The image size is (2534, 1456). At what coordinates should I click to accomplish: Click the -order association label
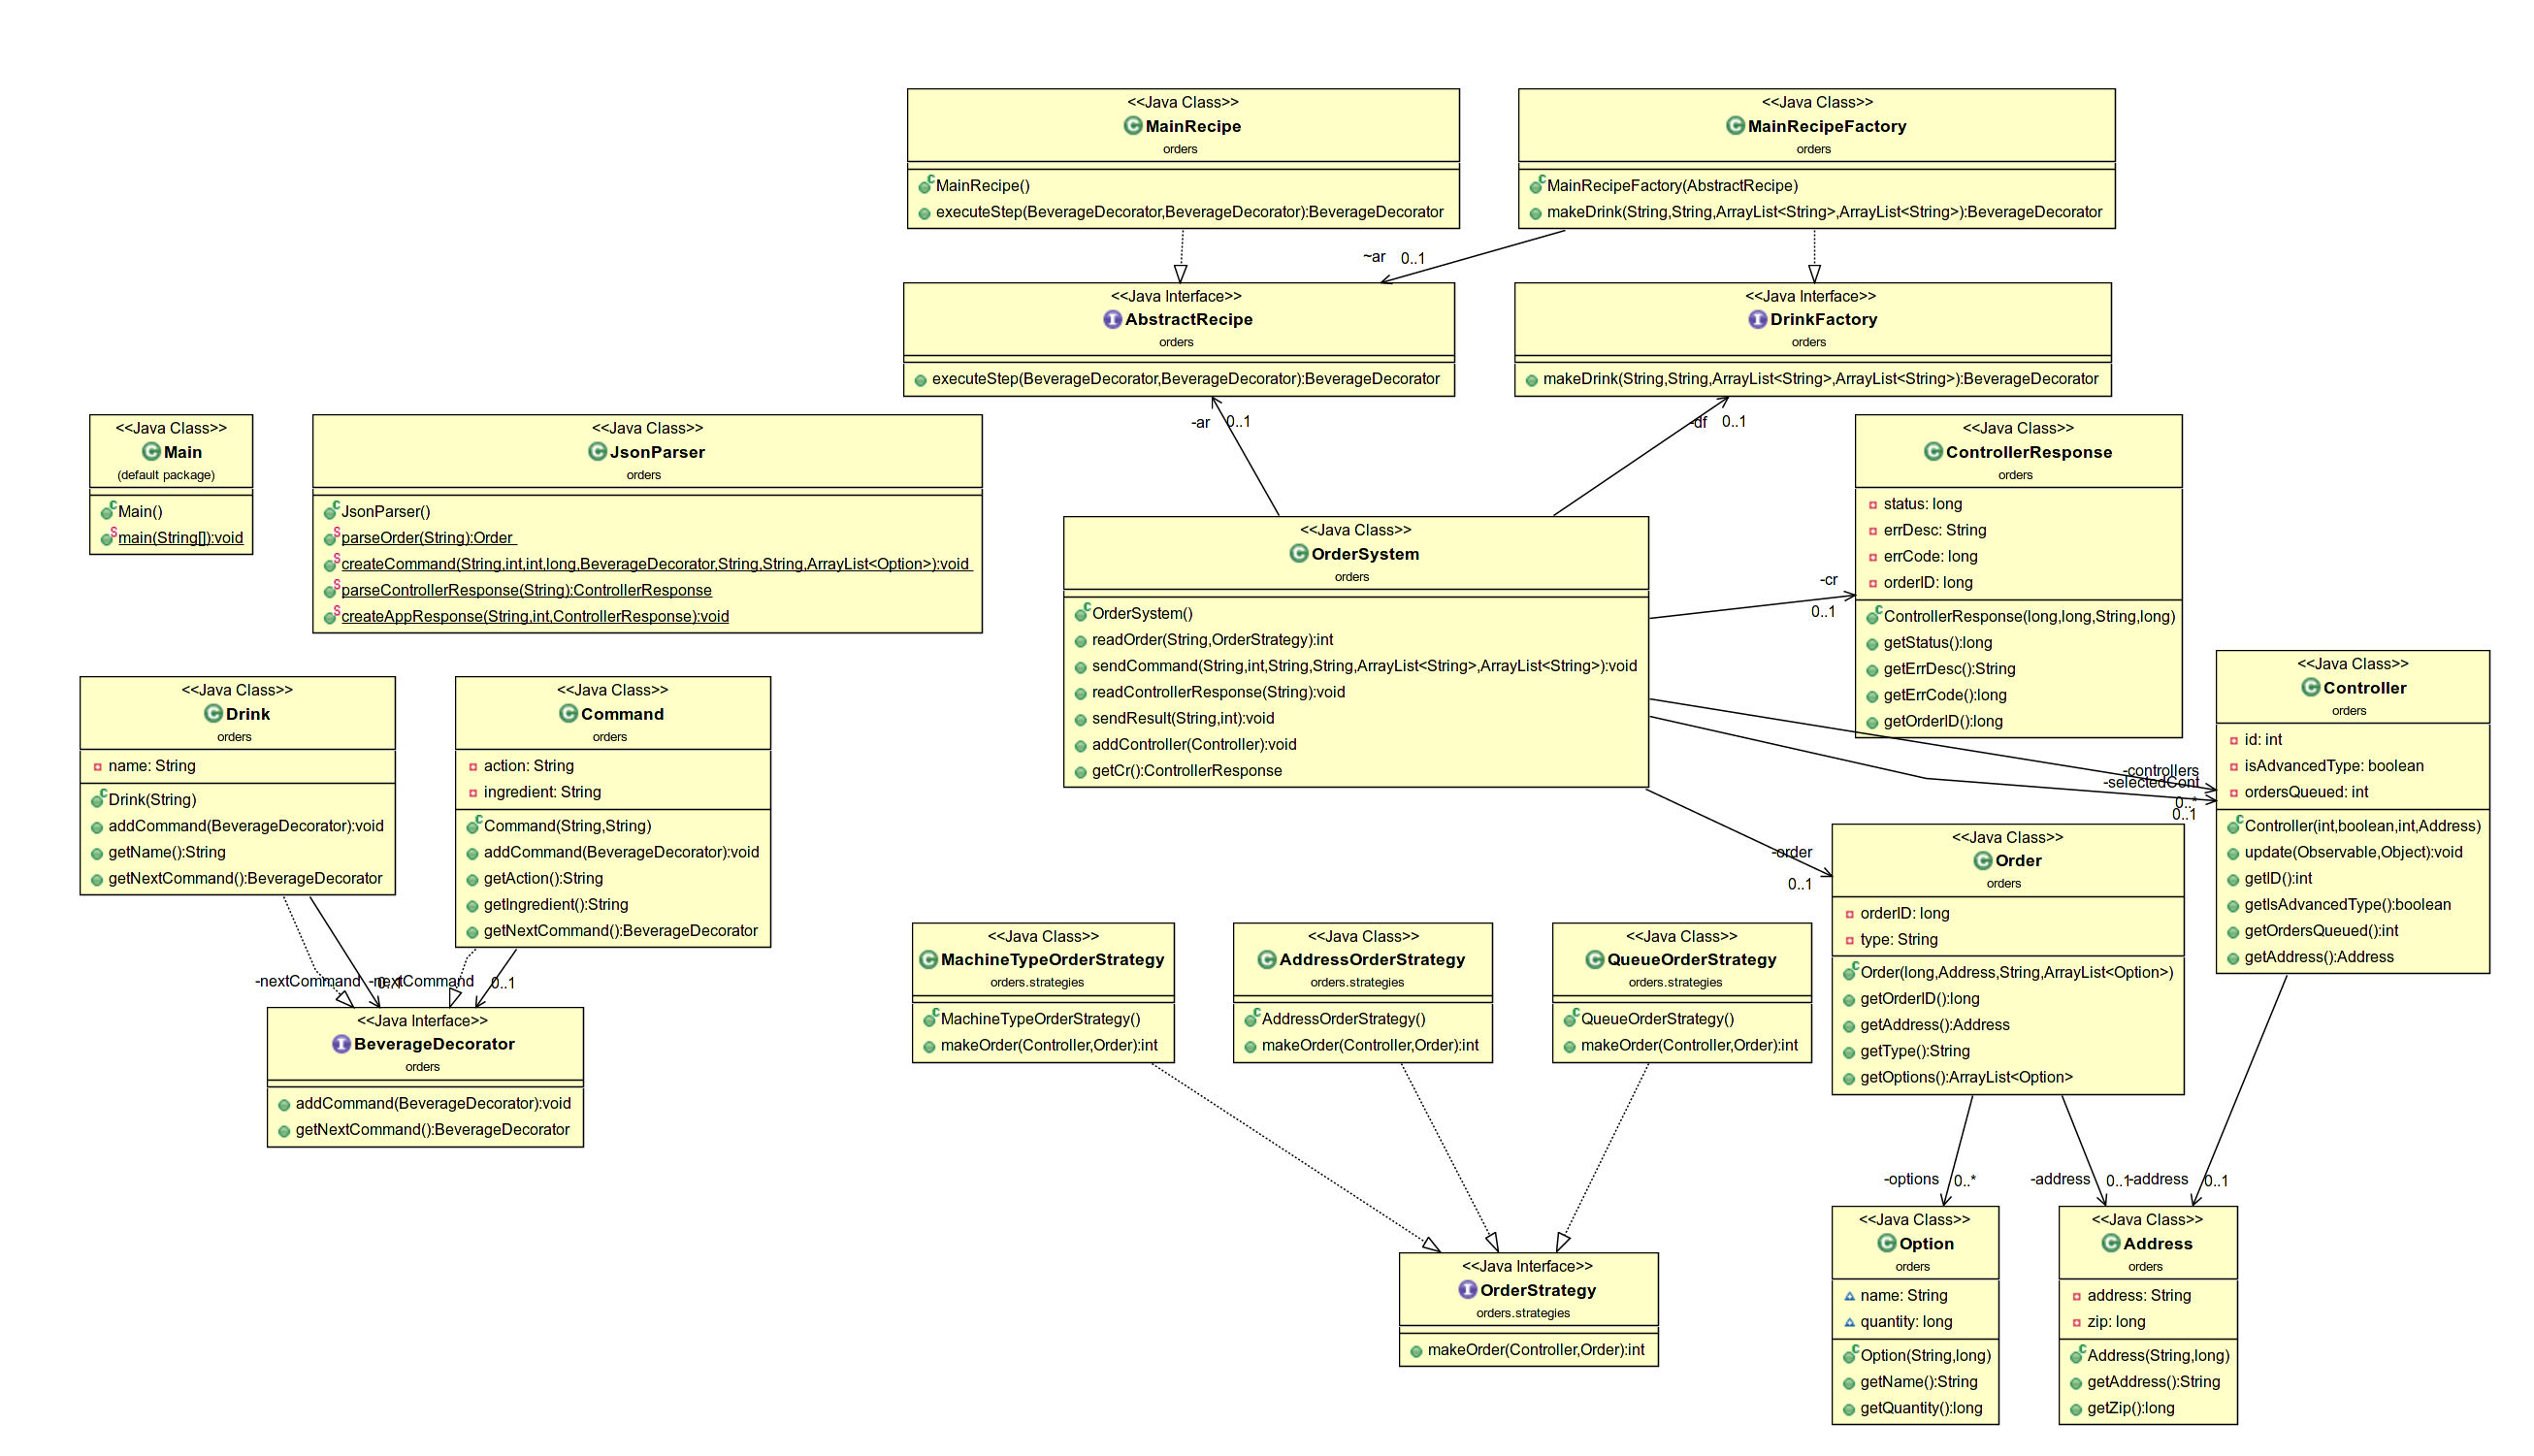tap(1792, 852)
